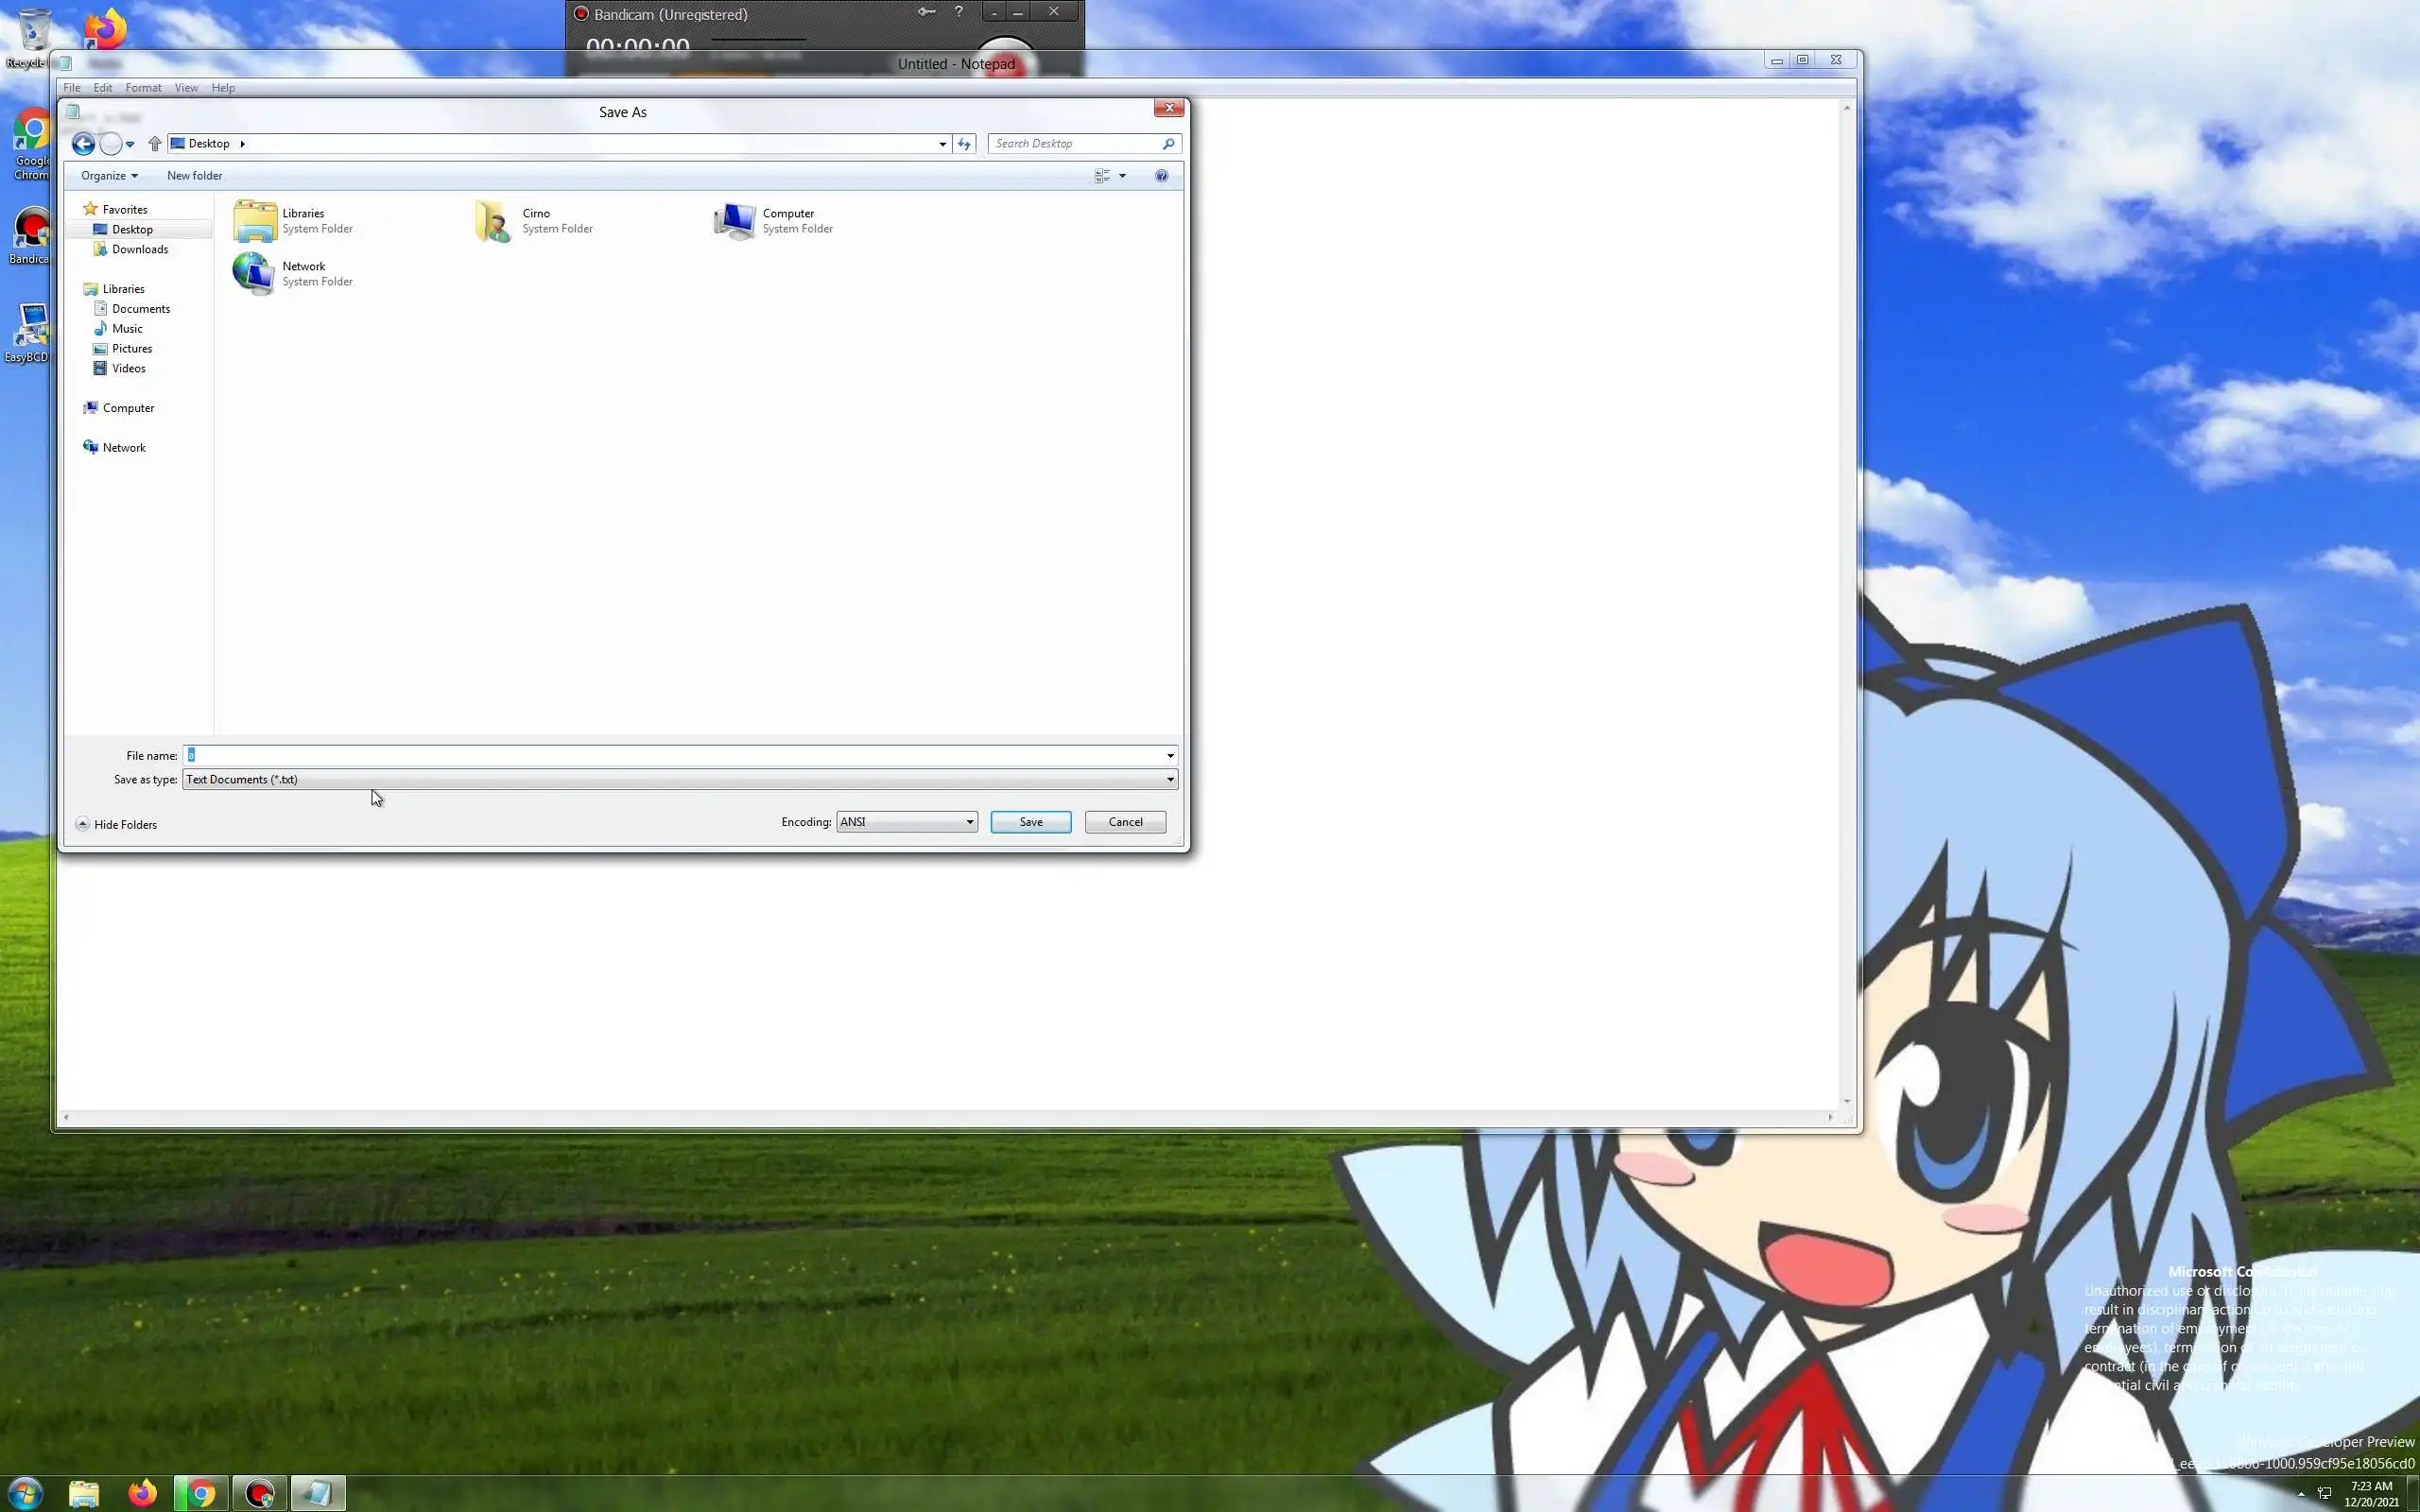This screenshot has width=2420, height=1512.
Task: Open the Help question mark icon in dialog
Action: tap(1161, 176)
